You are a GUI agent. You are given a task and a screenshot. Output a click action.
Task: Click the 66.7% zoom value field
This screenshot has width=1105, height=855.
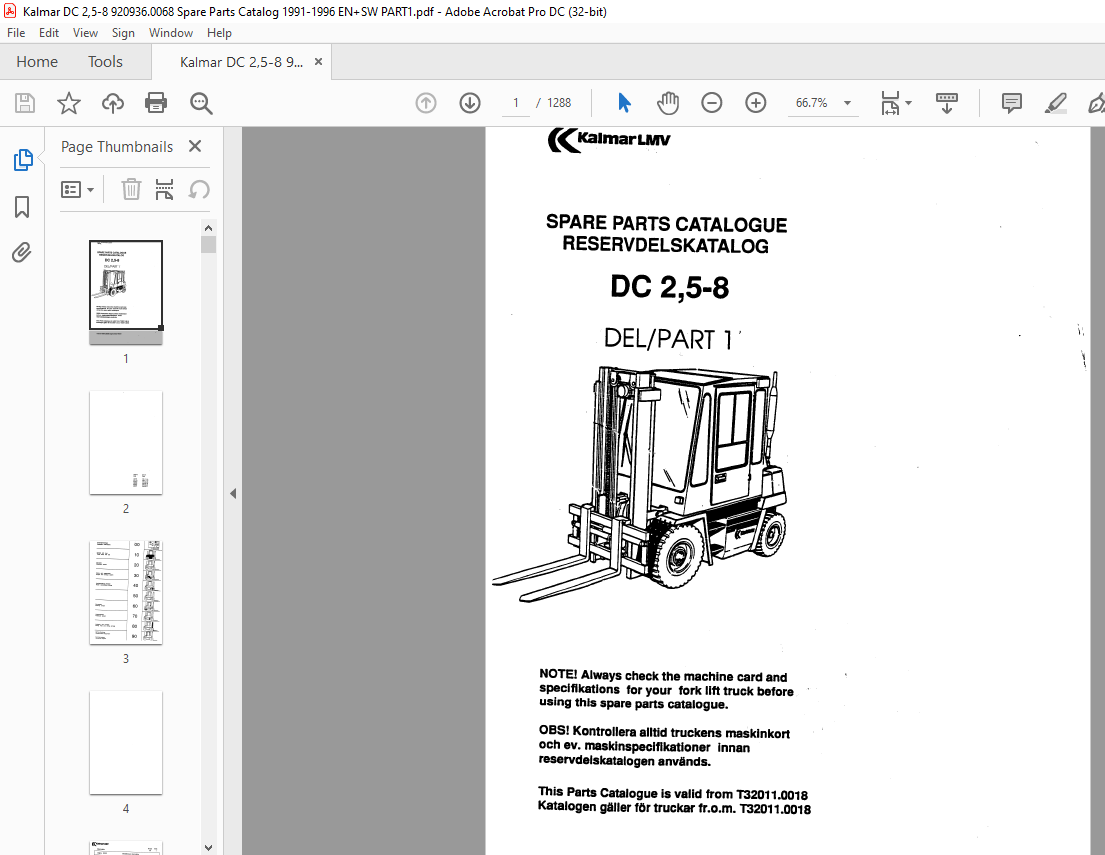811,103
